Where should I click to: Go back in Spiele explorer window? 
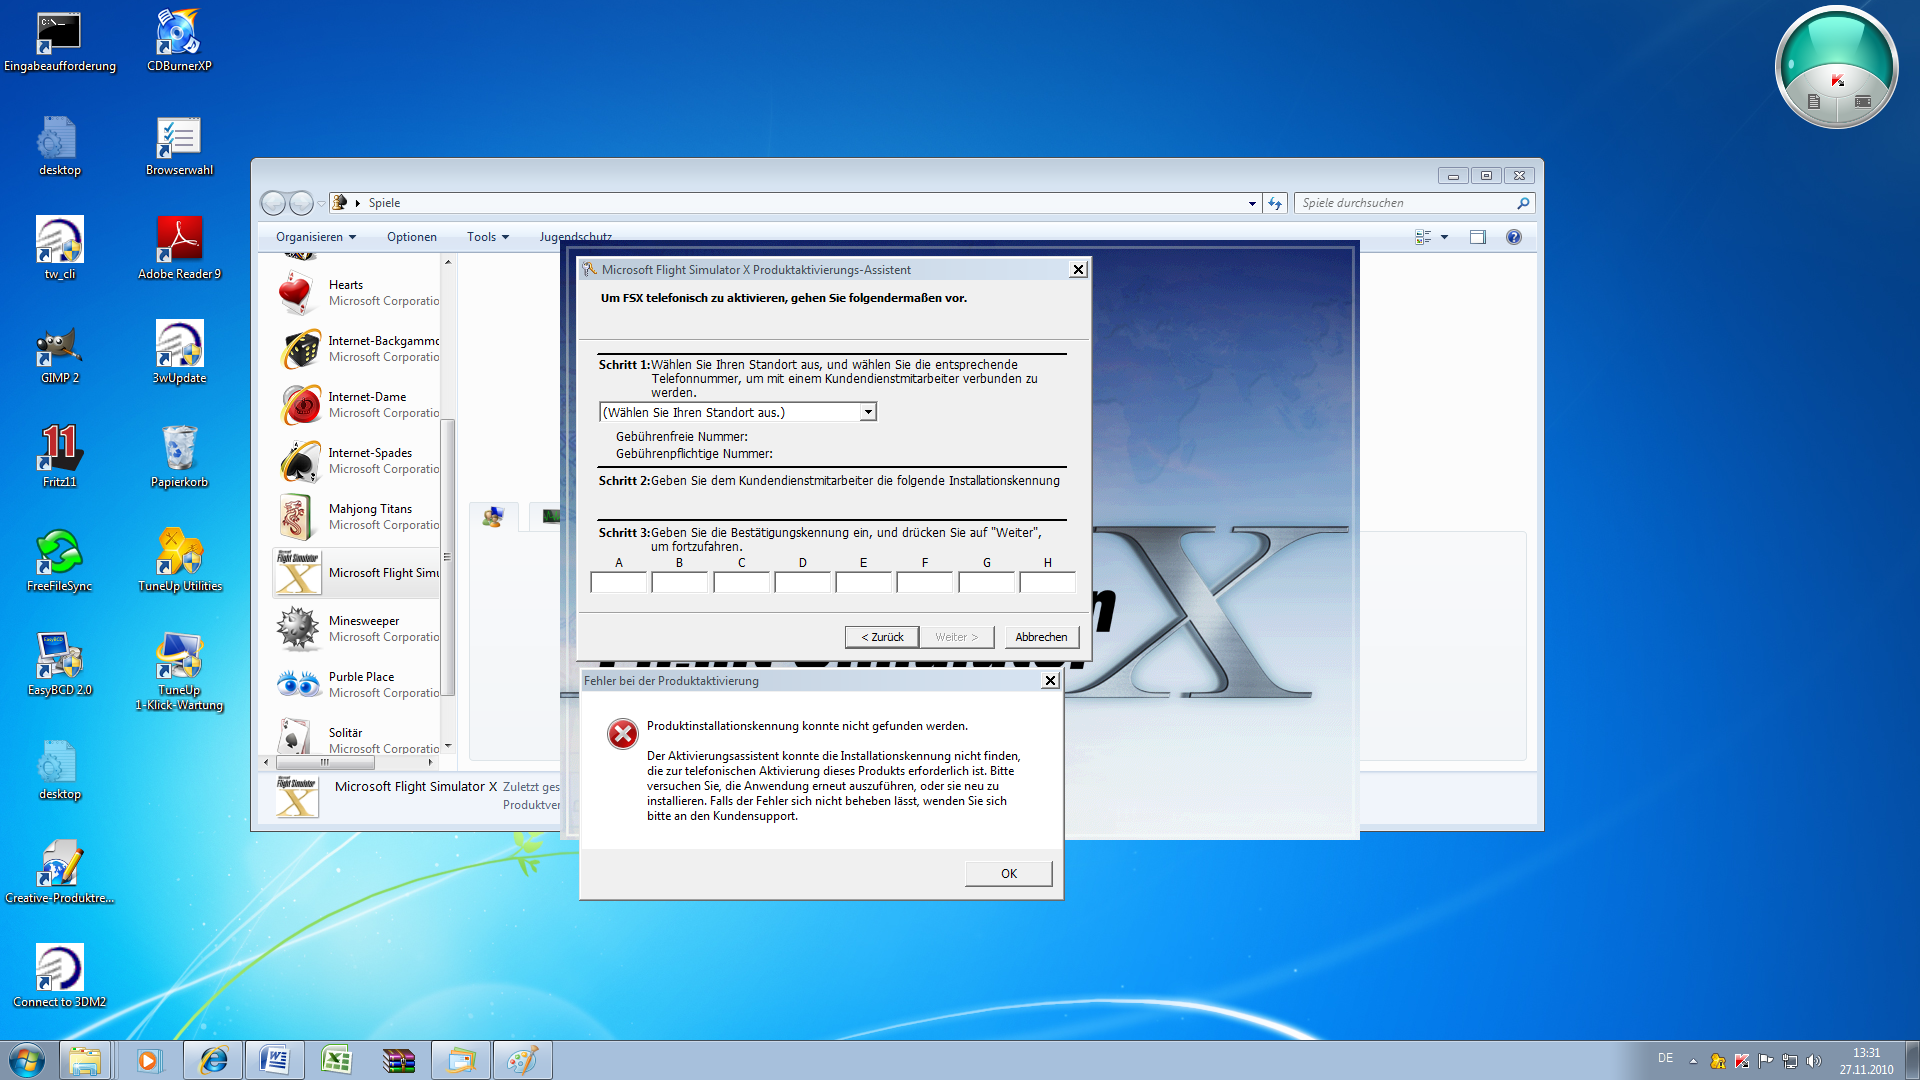point(273,203)
